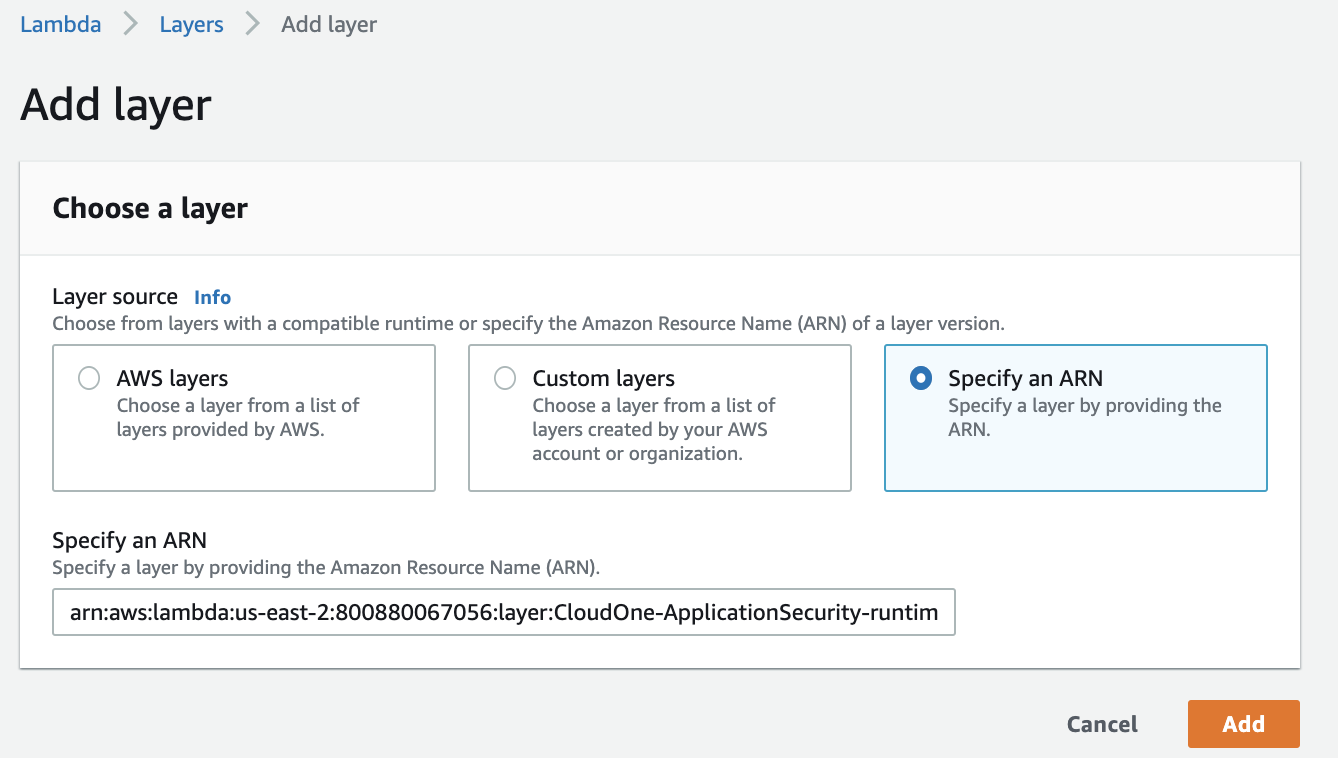Go to the Layers breadcrumb page
The image size is (1338, 758).
[x=191, y=24]
